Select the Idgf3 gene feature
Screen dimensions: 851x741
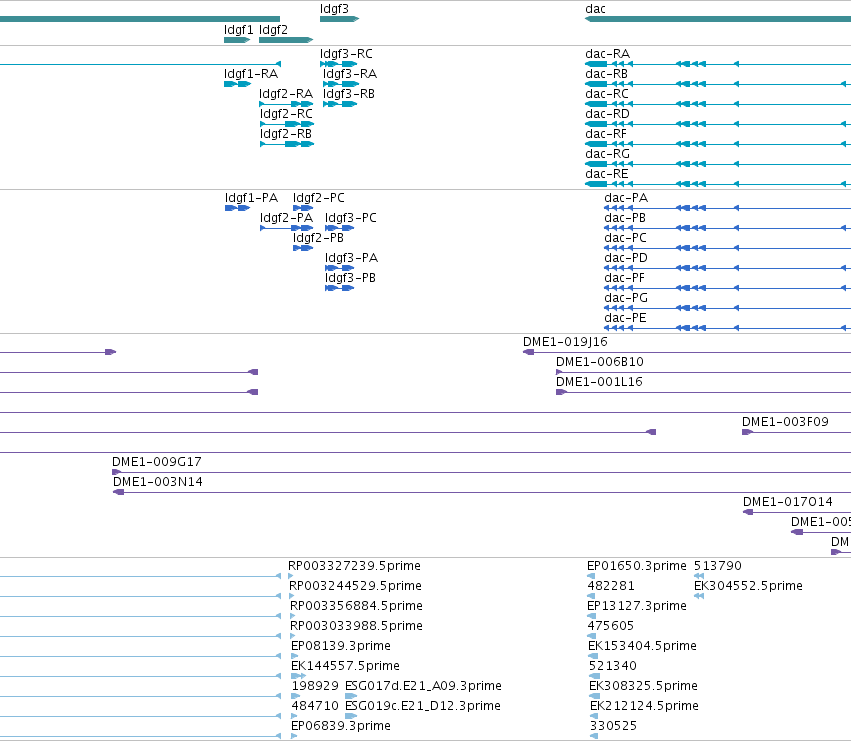tap(339, 19)
